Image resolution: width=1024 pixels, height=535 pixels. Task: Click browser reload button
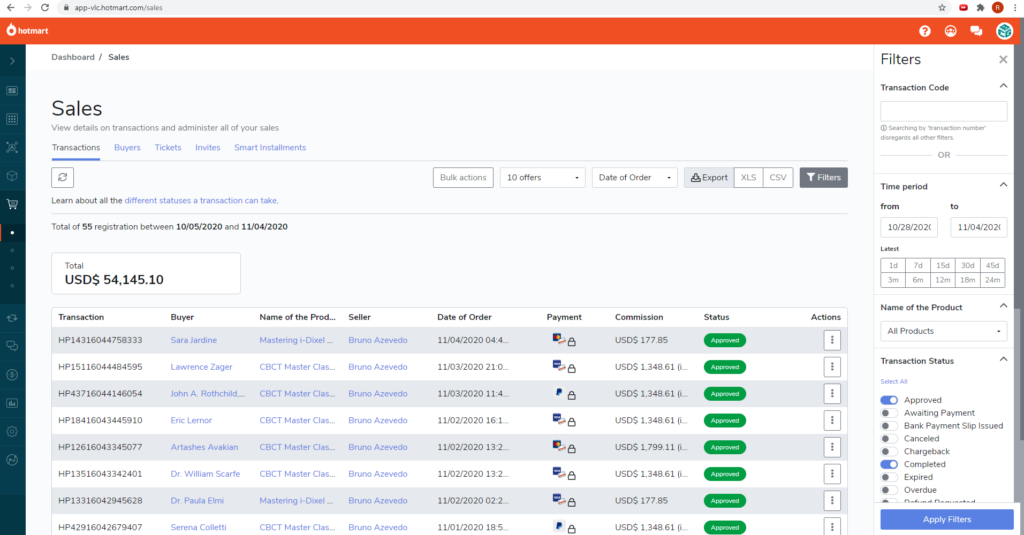point(44,8)
